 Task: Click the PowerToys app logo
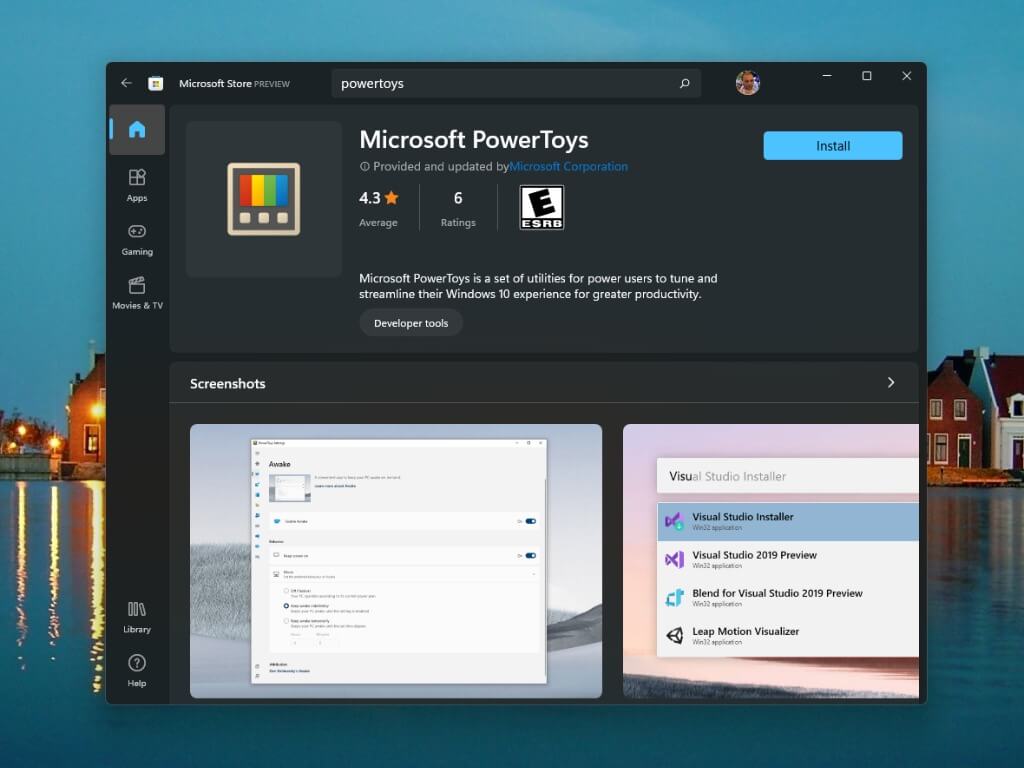(264, 199)
